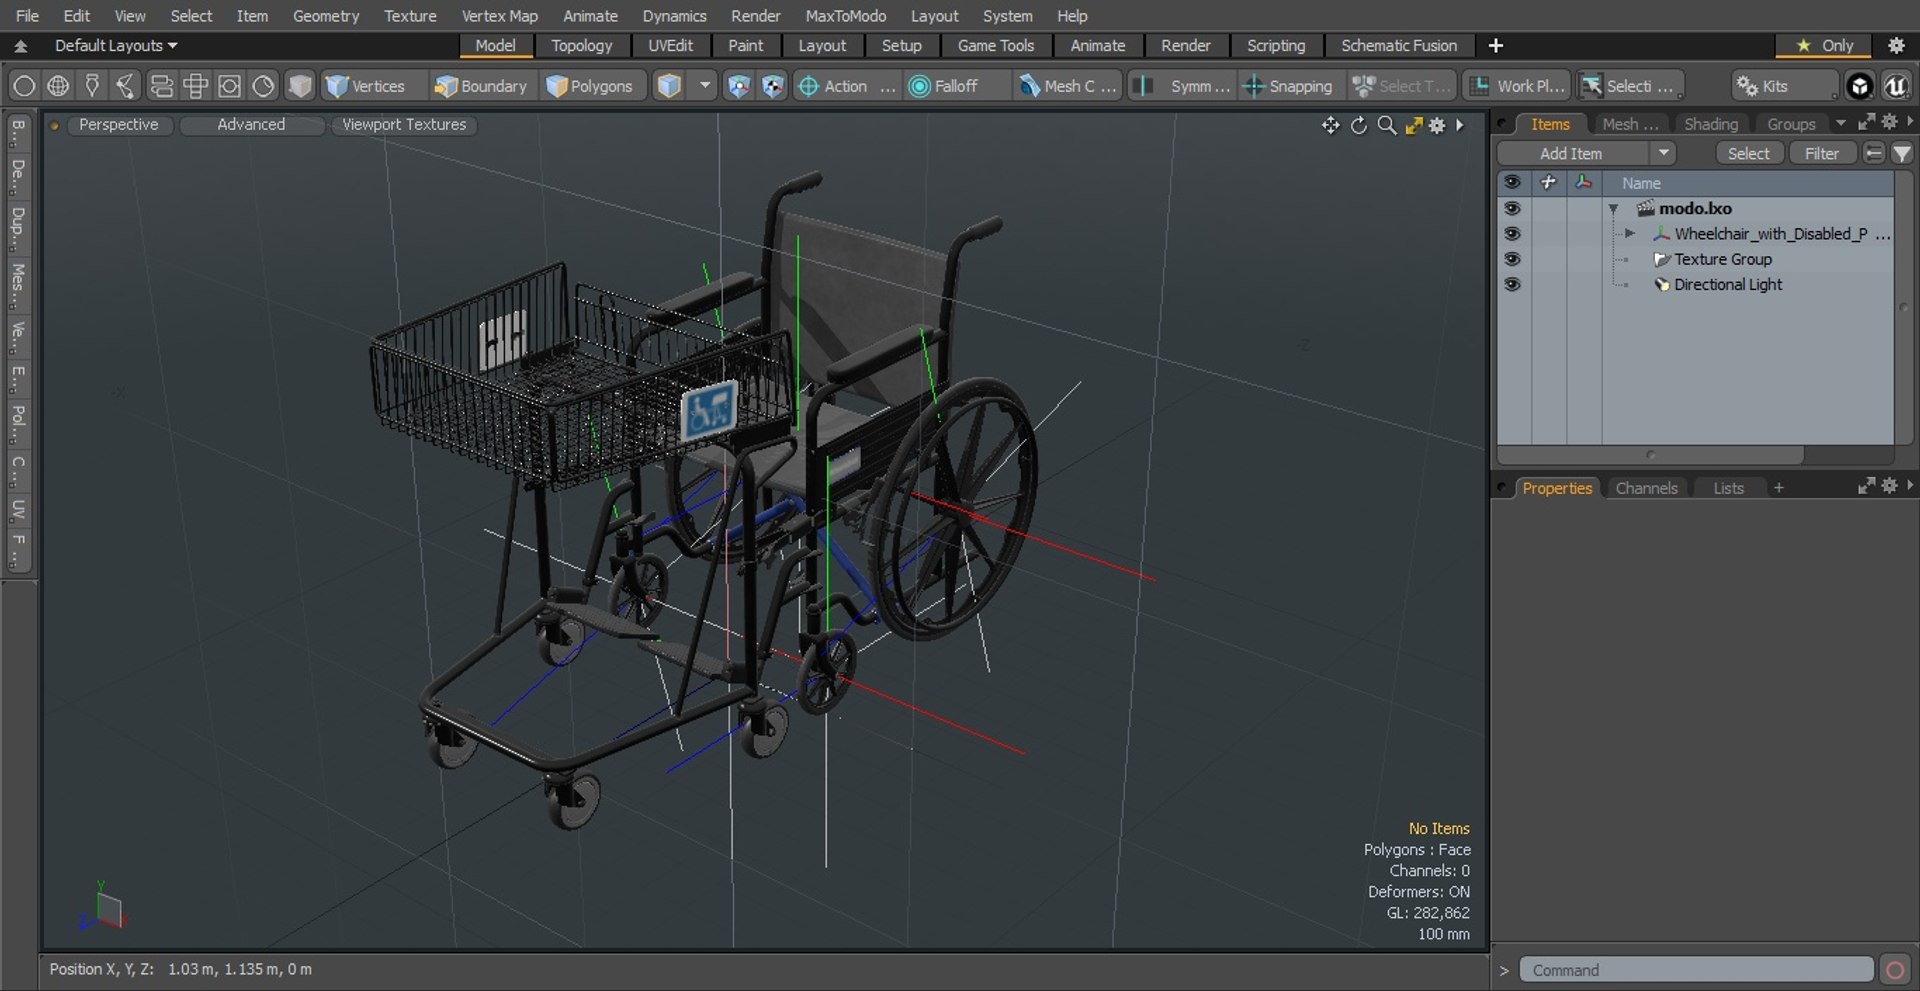Image resolution: width=1920 pixels, height=991 pixels.
Task: Click the Items panel list options icon
Action: [1874, 153]
